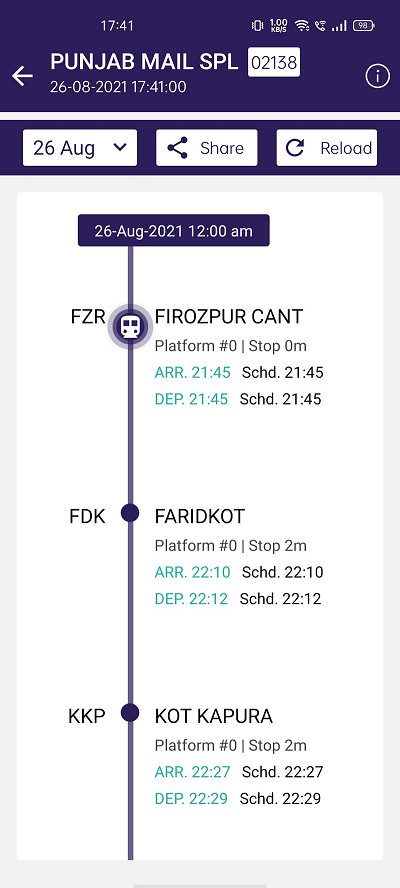400x888 pixels.
Task: Tap the vibrate mode status icon
Action: point(257,25)
